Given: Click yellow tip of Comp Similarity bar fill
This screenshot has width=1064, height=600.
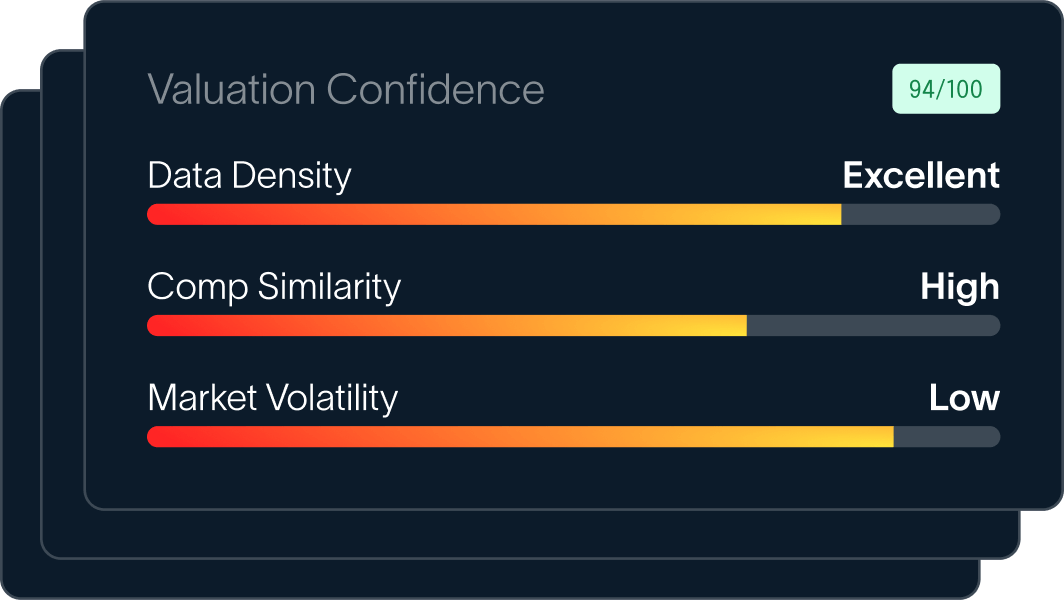Looking at the screenshot, I should [735, 325].
